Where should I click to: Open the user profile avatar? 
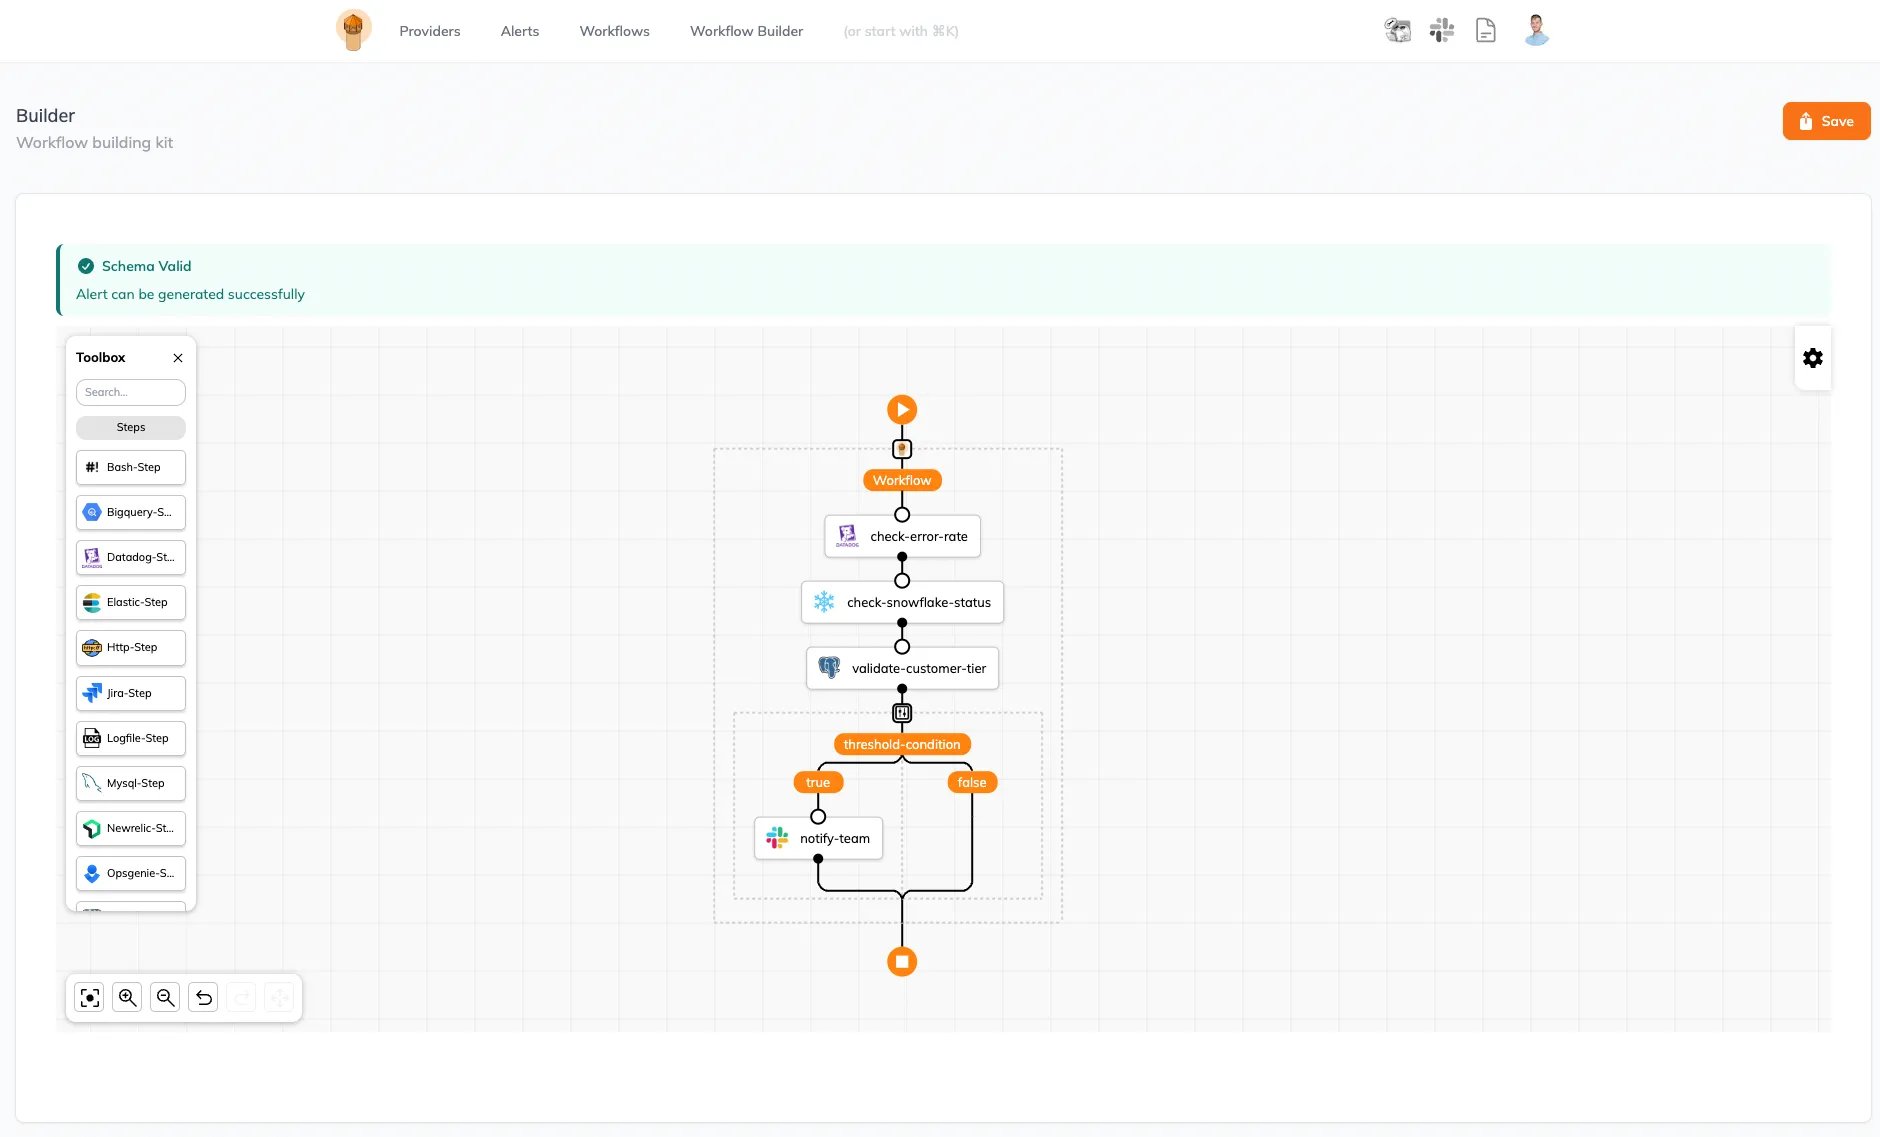(1536, 31)
